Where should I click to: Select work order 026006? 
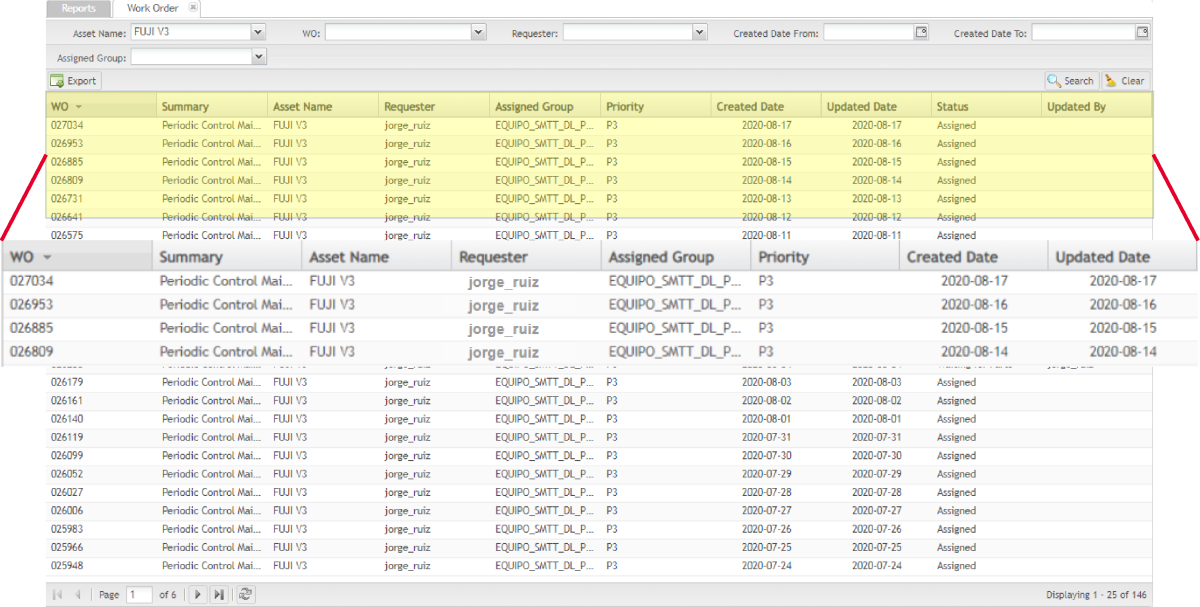point(599,510)
